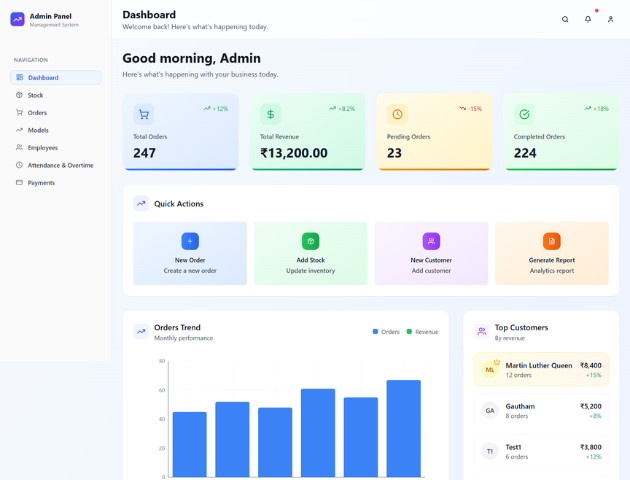Click the green Add Stock box icon
Image resolution: width=630 pixels, height=480 pixels.
tap(311, 241)
